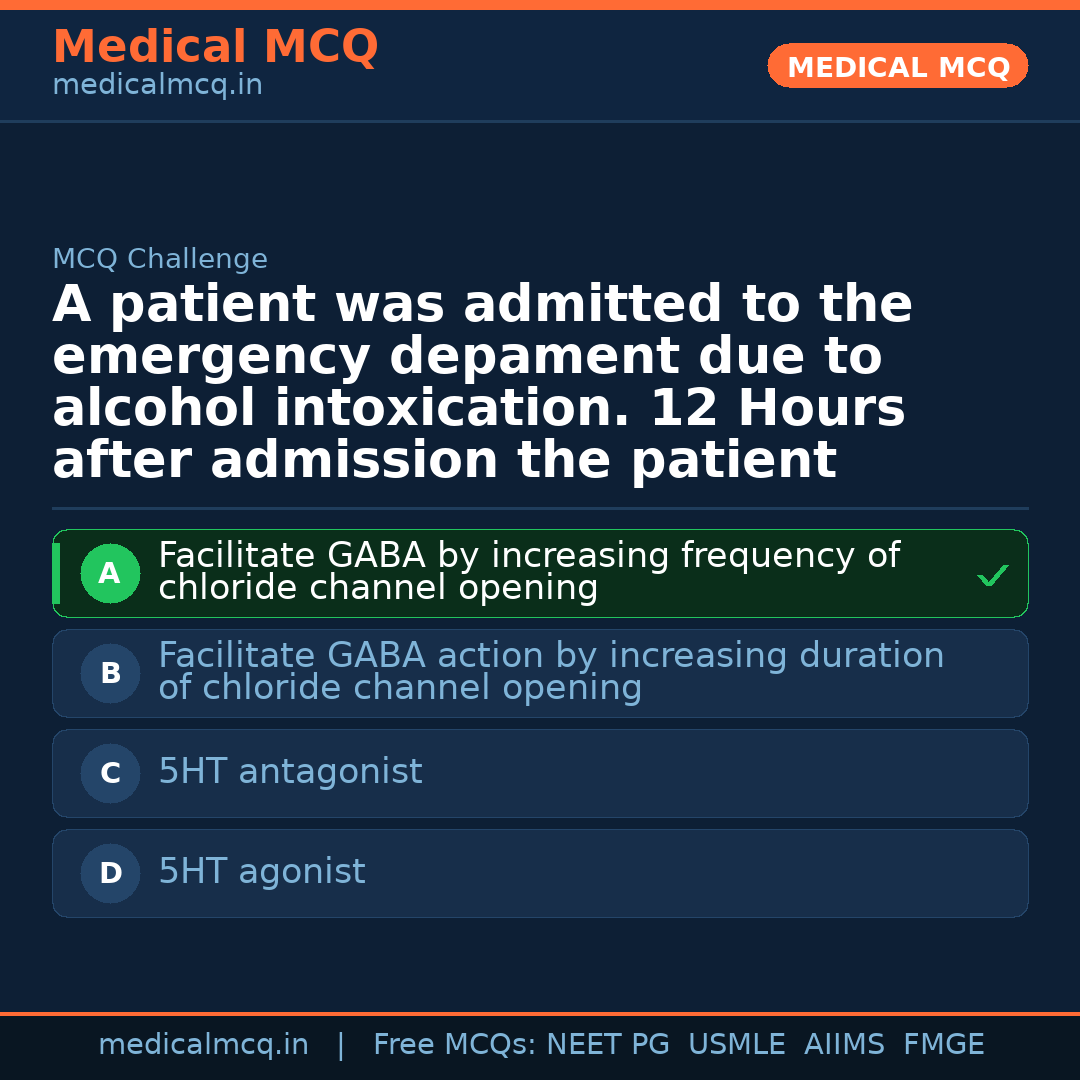Screen dimensions: 1080x1080
Task: Select the B letter circle
Action: coord(110,674)
